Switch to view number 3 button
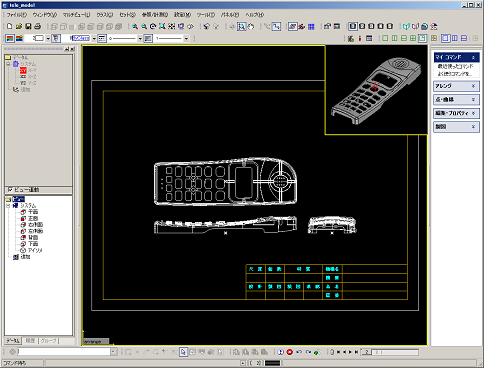The height and width of the screenshot is (368, 484). [371, 26]
